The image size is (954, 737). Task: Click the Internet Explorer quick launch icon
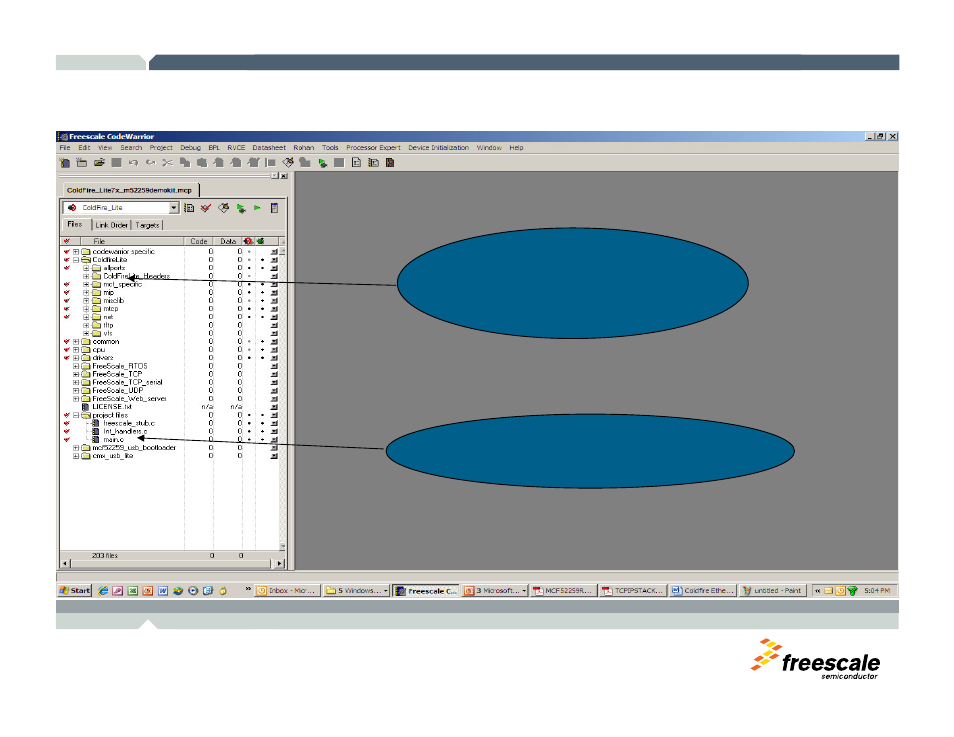(103, 590)
